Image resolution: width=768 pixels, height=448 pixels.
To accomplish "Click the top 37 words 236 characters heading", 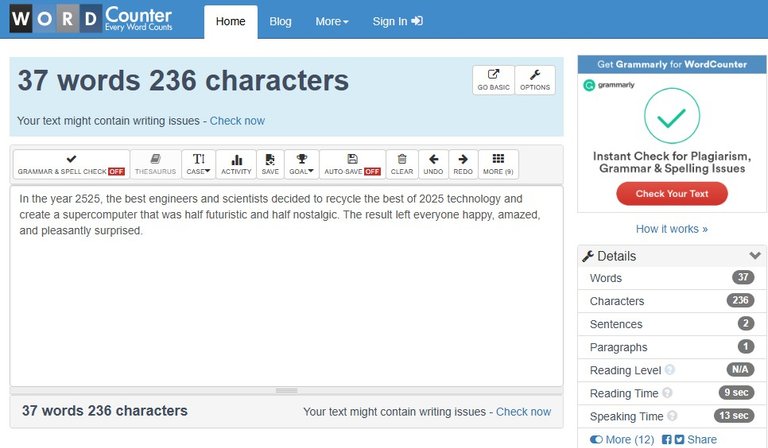I will [x=183, y=80].
